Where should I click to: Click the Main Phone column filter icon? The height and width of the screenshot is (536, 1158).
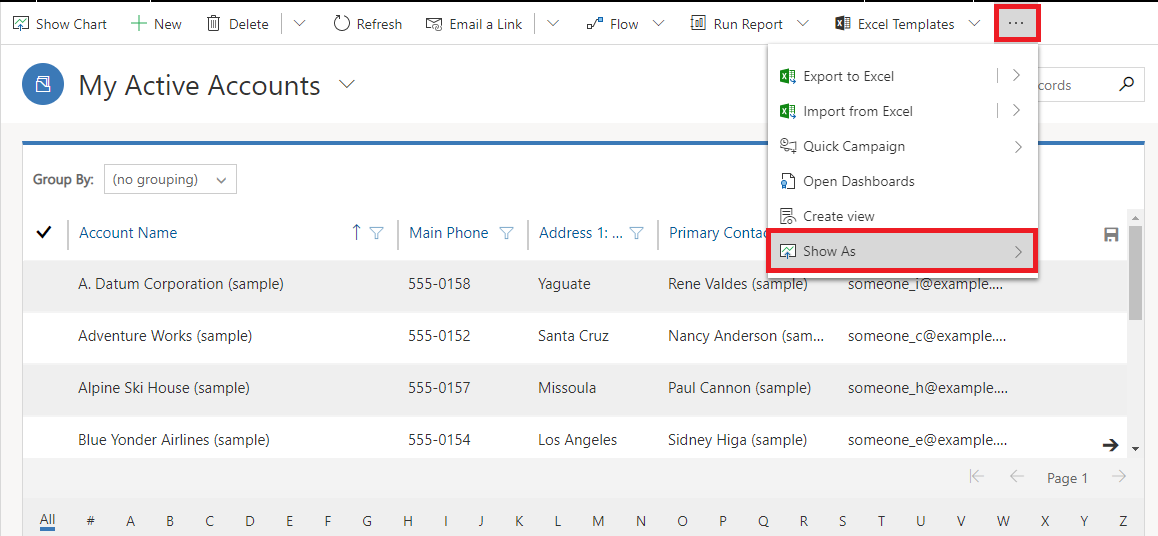pyautogui.click(x=507, y=233)
